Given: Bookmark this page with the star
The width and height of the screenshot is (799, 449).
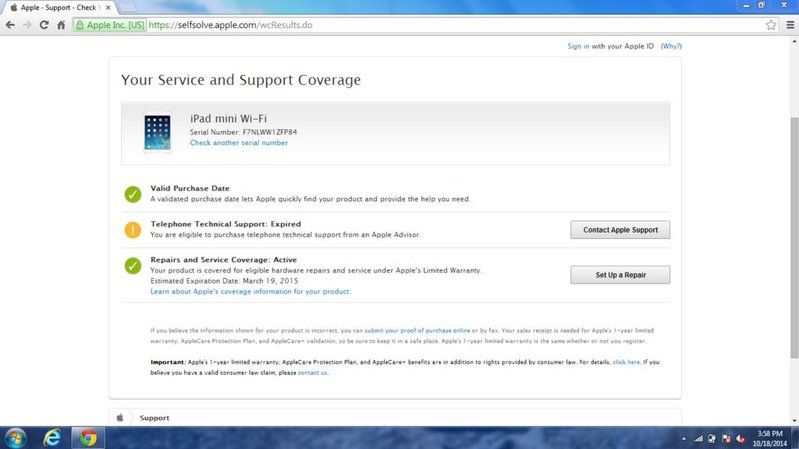Looking at the screenshot, I should (x=771, y=25).
